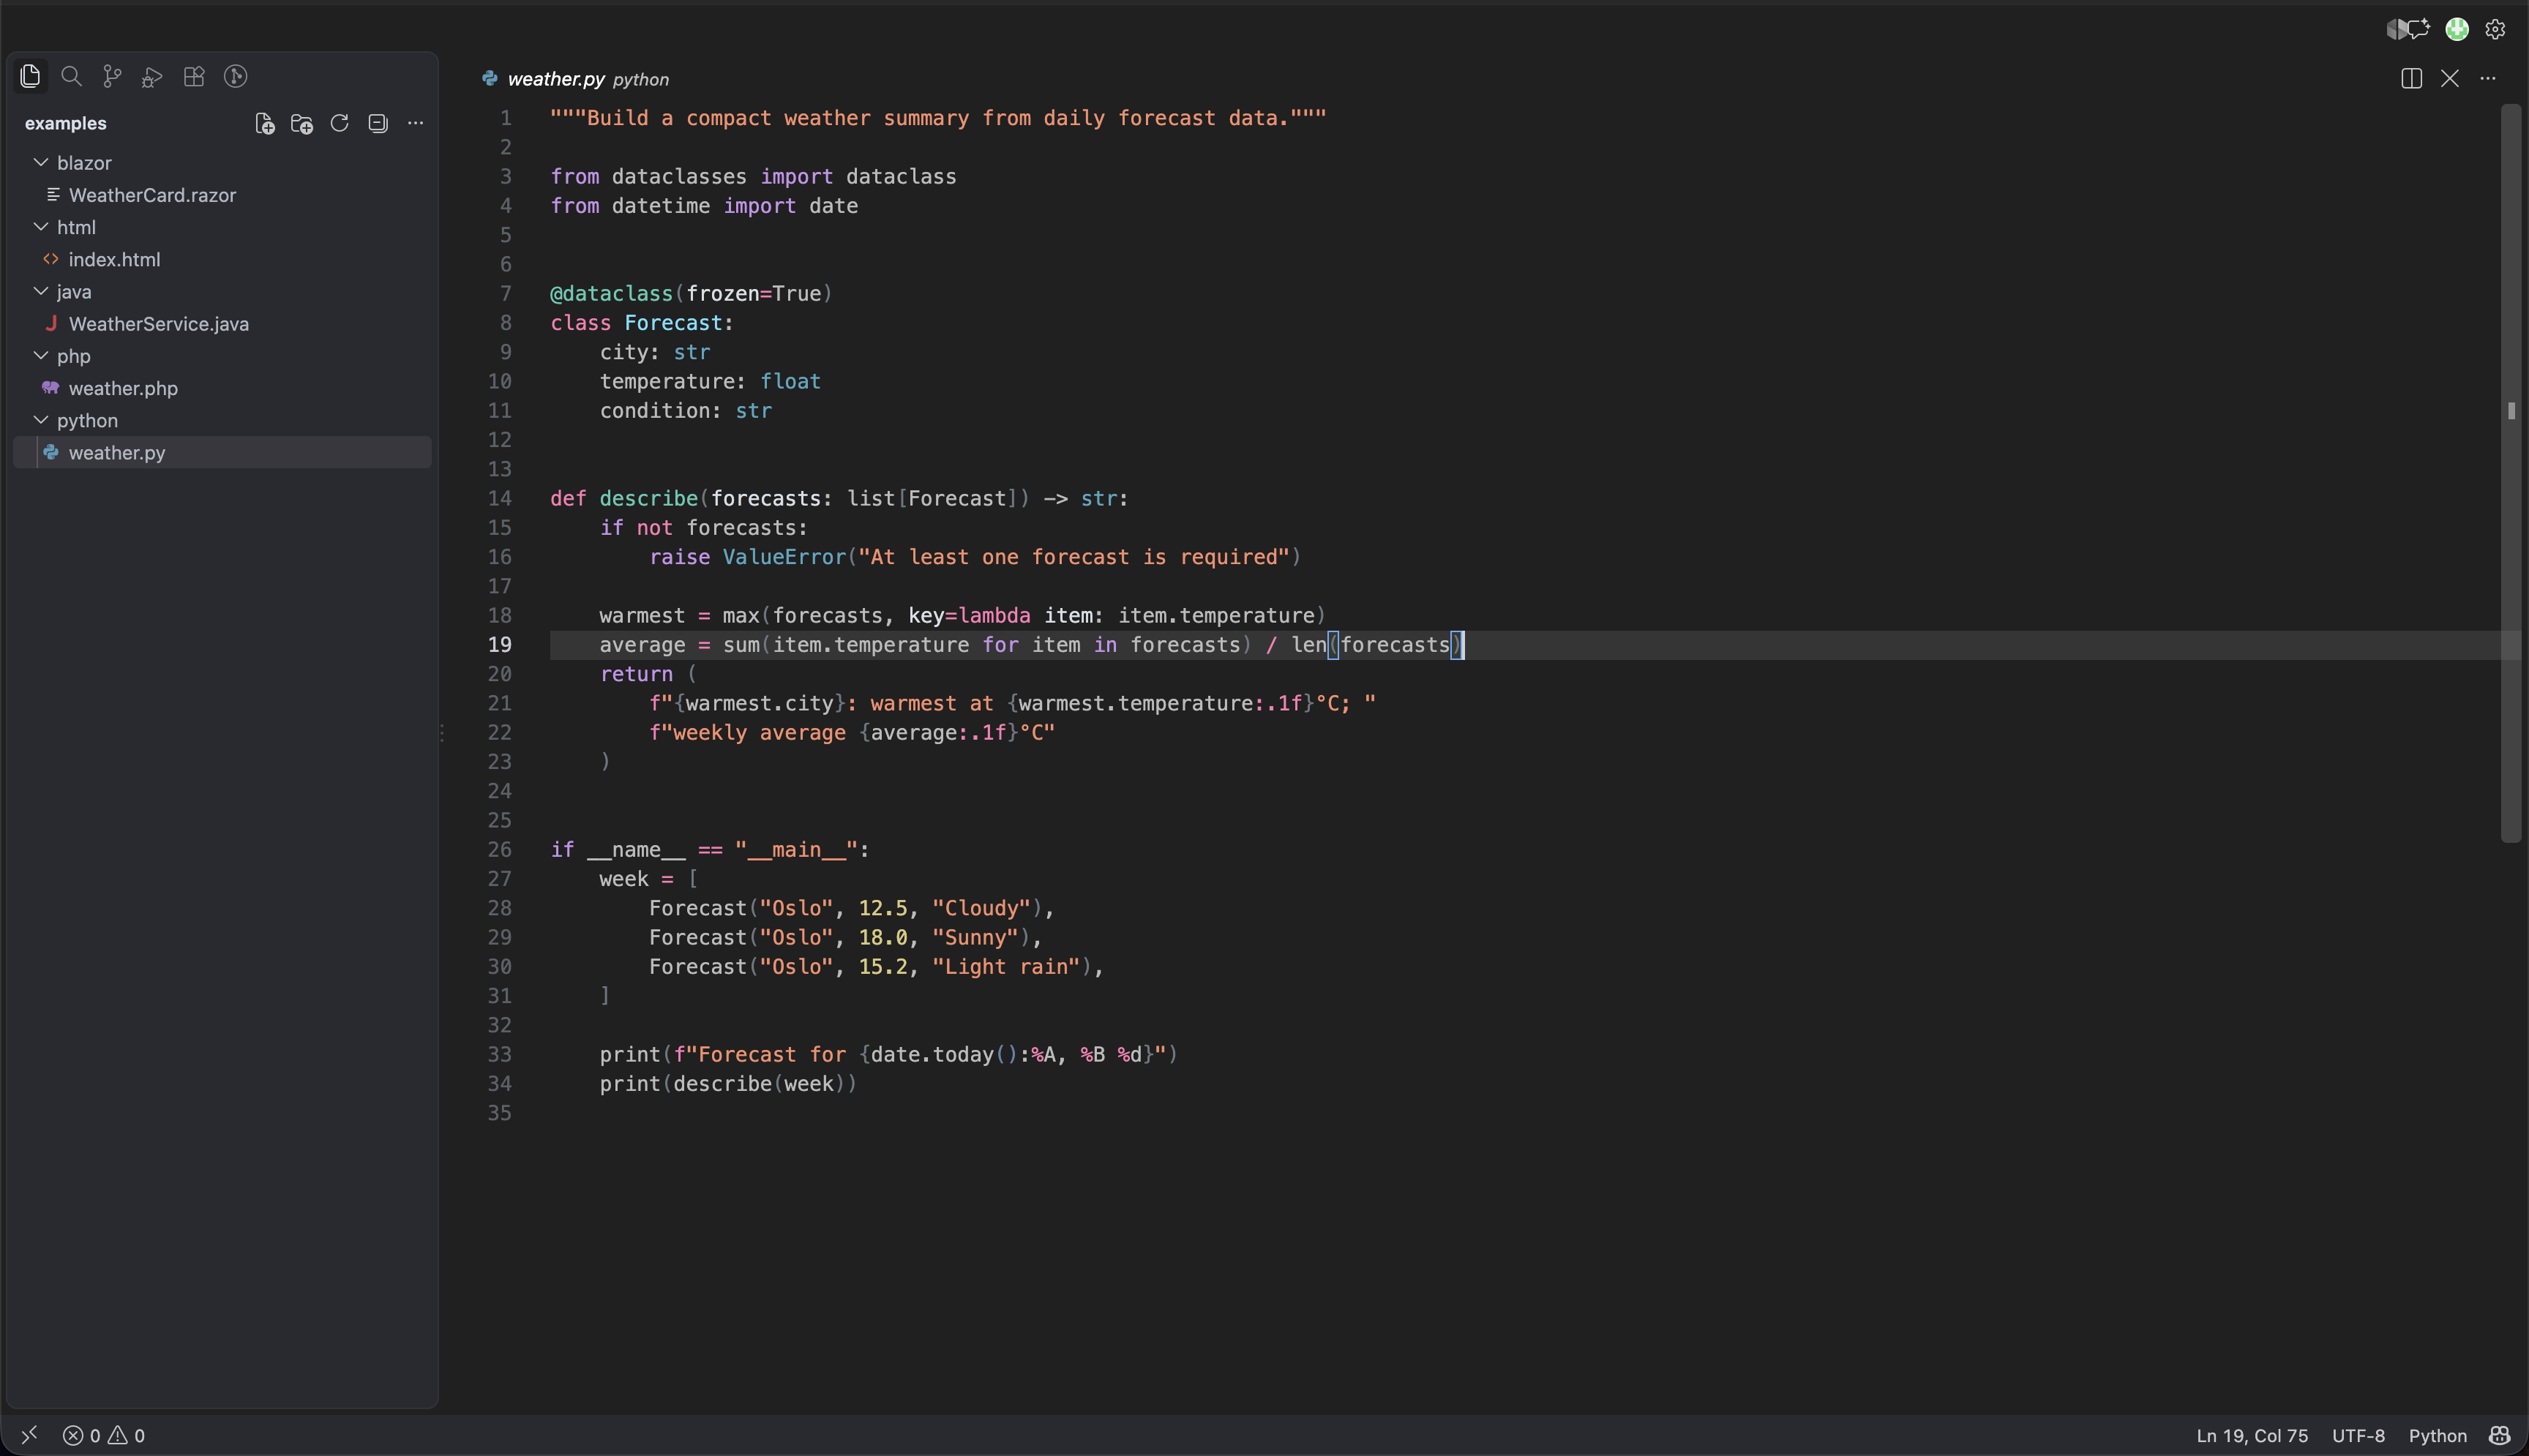Change the UTF-8 file encoding
The height and width of the screenshot is (1456, 2529).
click(x=2358, y=1435)
